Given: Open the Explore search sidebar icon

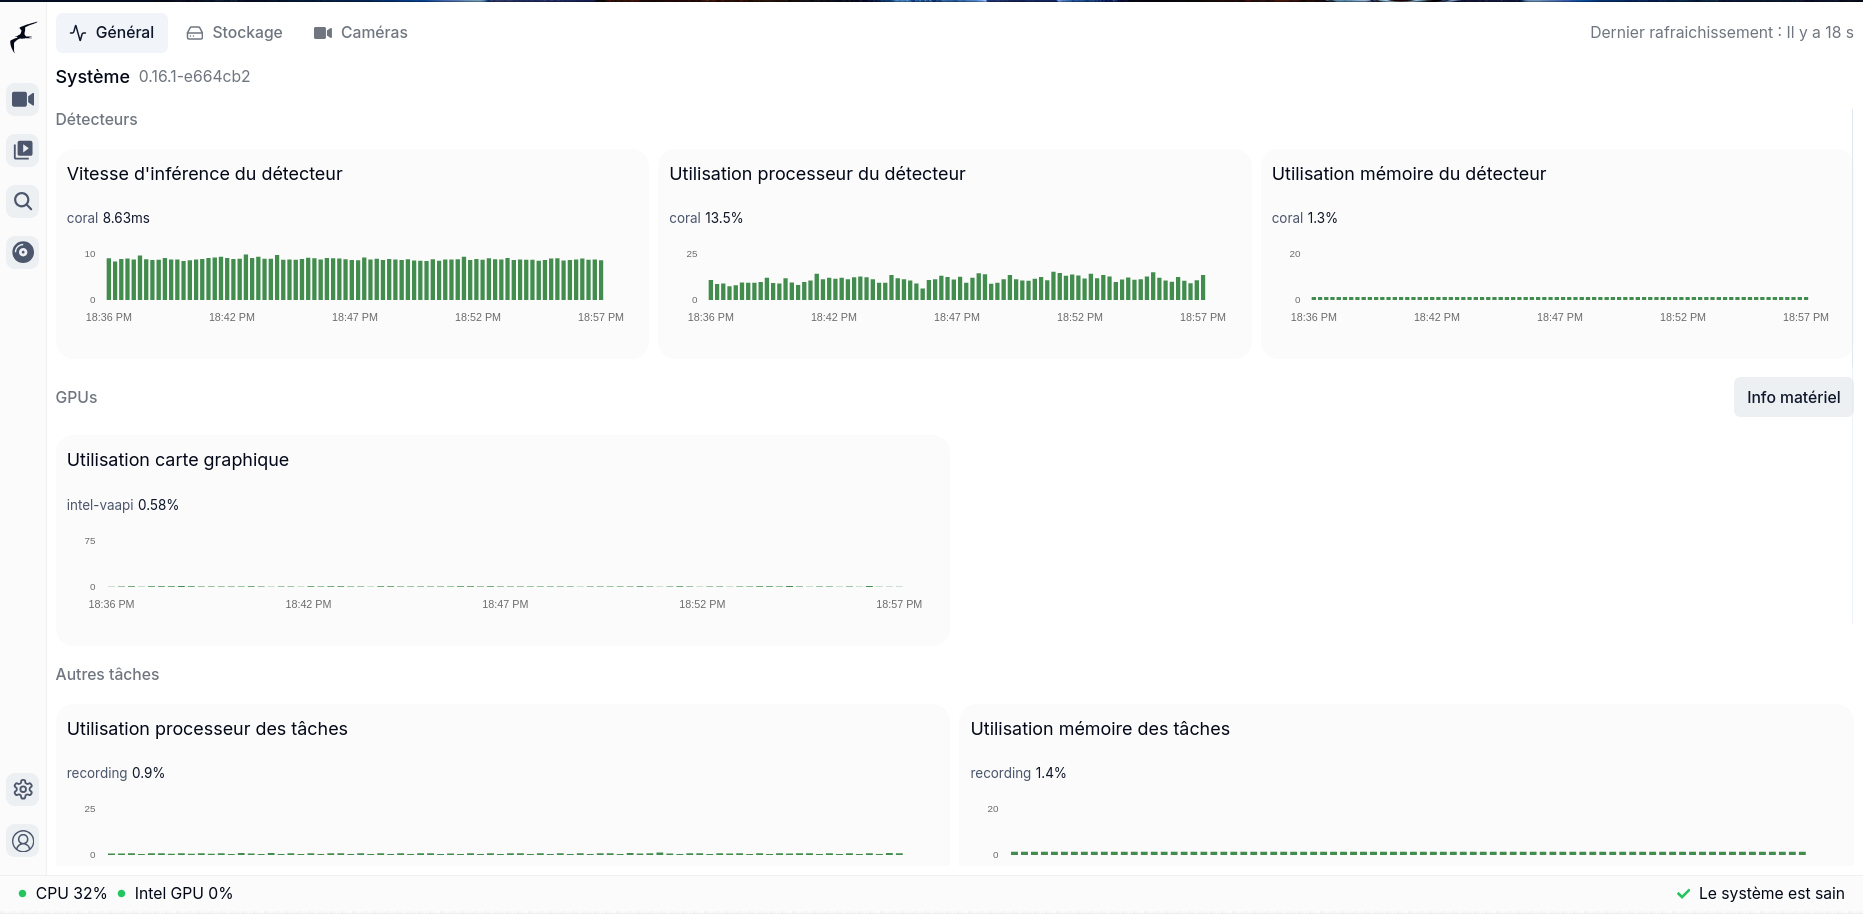Looking at the screenshot, I should point(23,201).
